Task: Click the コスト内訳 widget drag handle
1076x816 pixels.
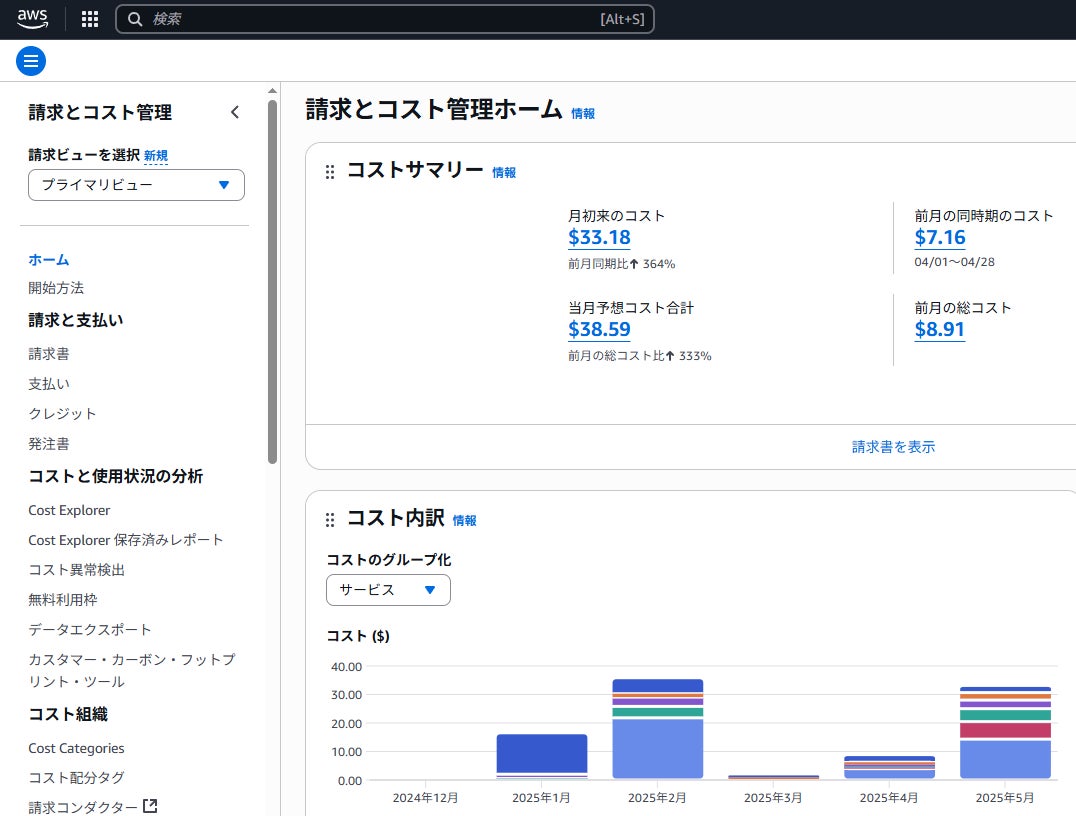Action: coord(330,520)
